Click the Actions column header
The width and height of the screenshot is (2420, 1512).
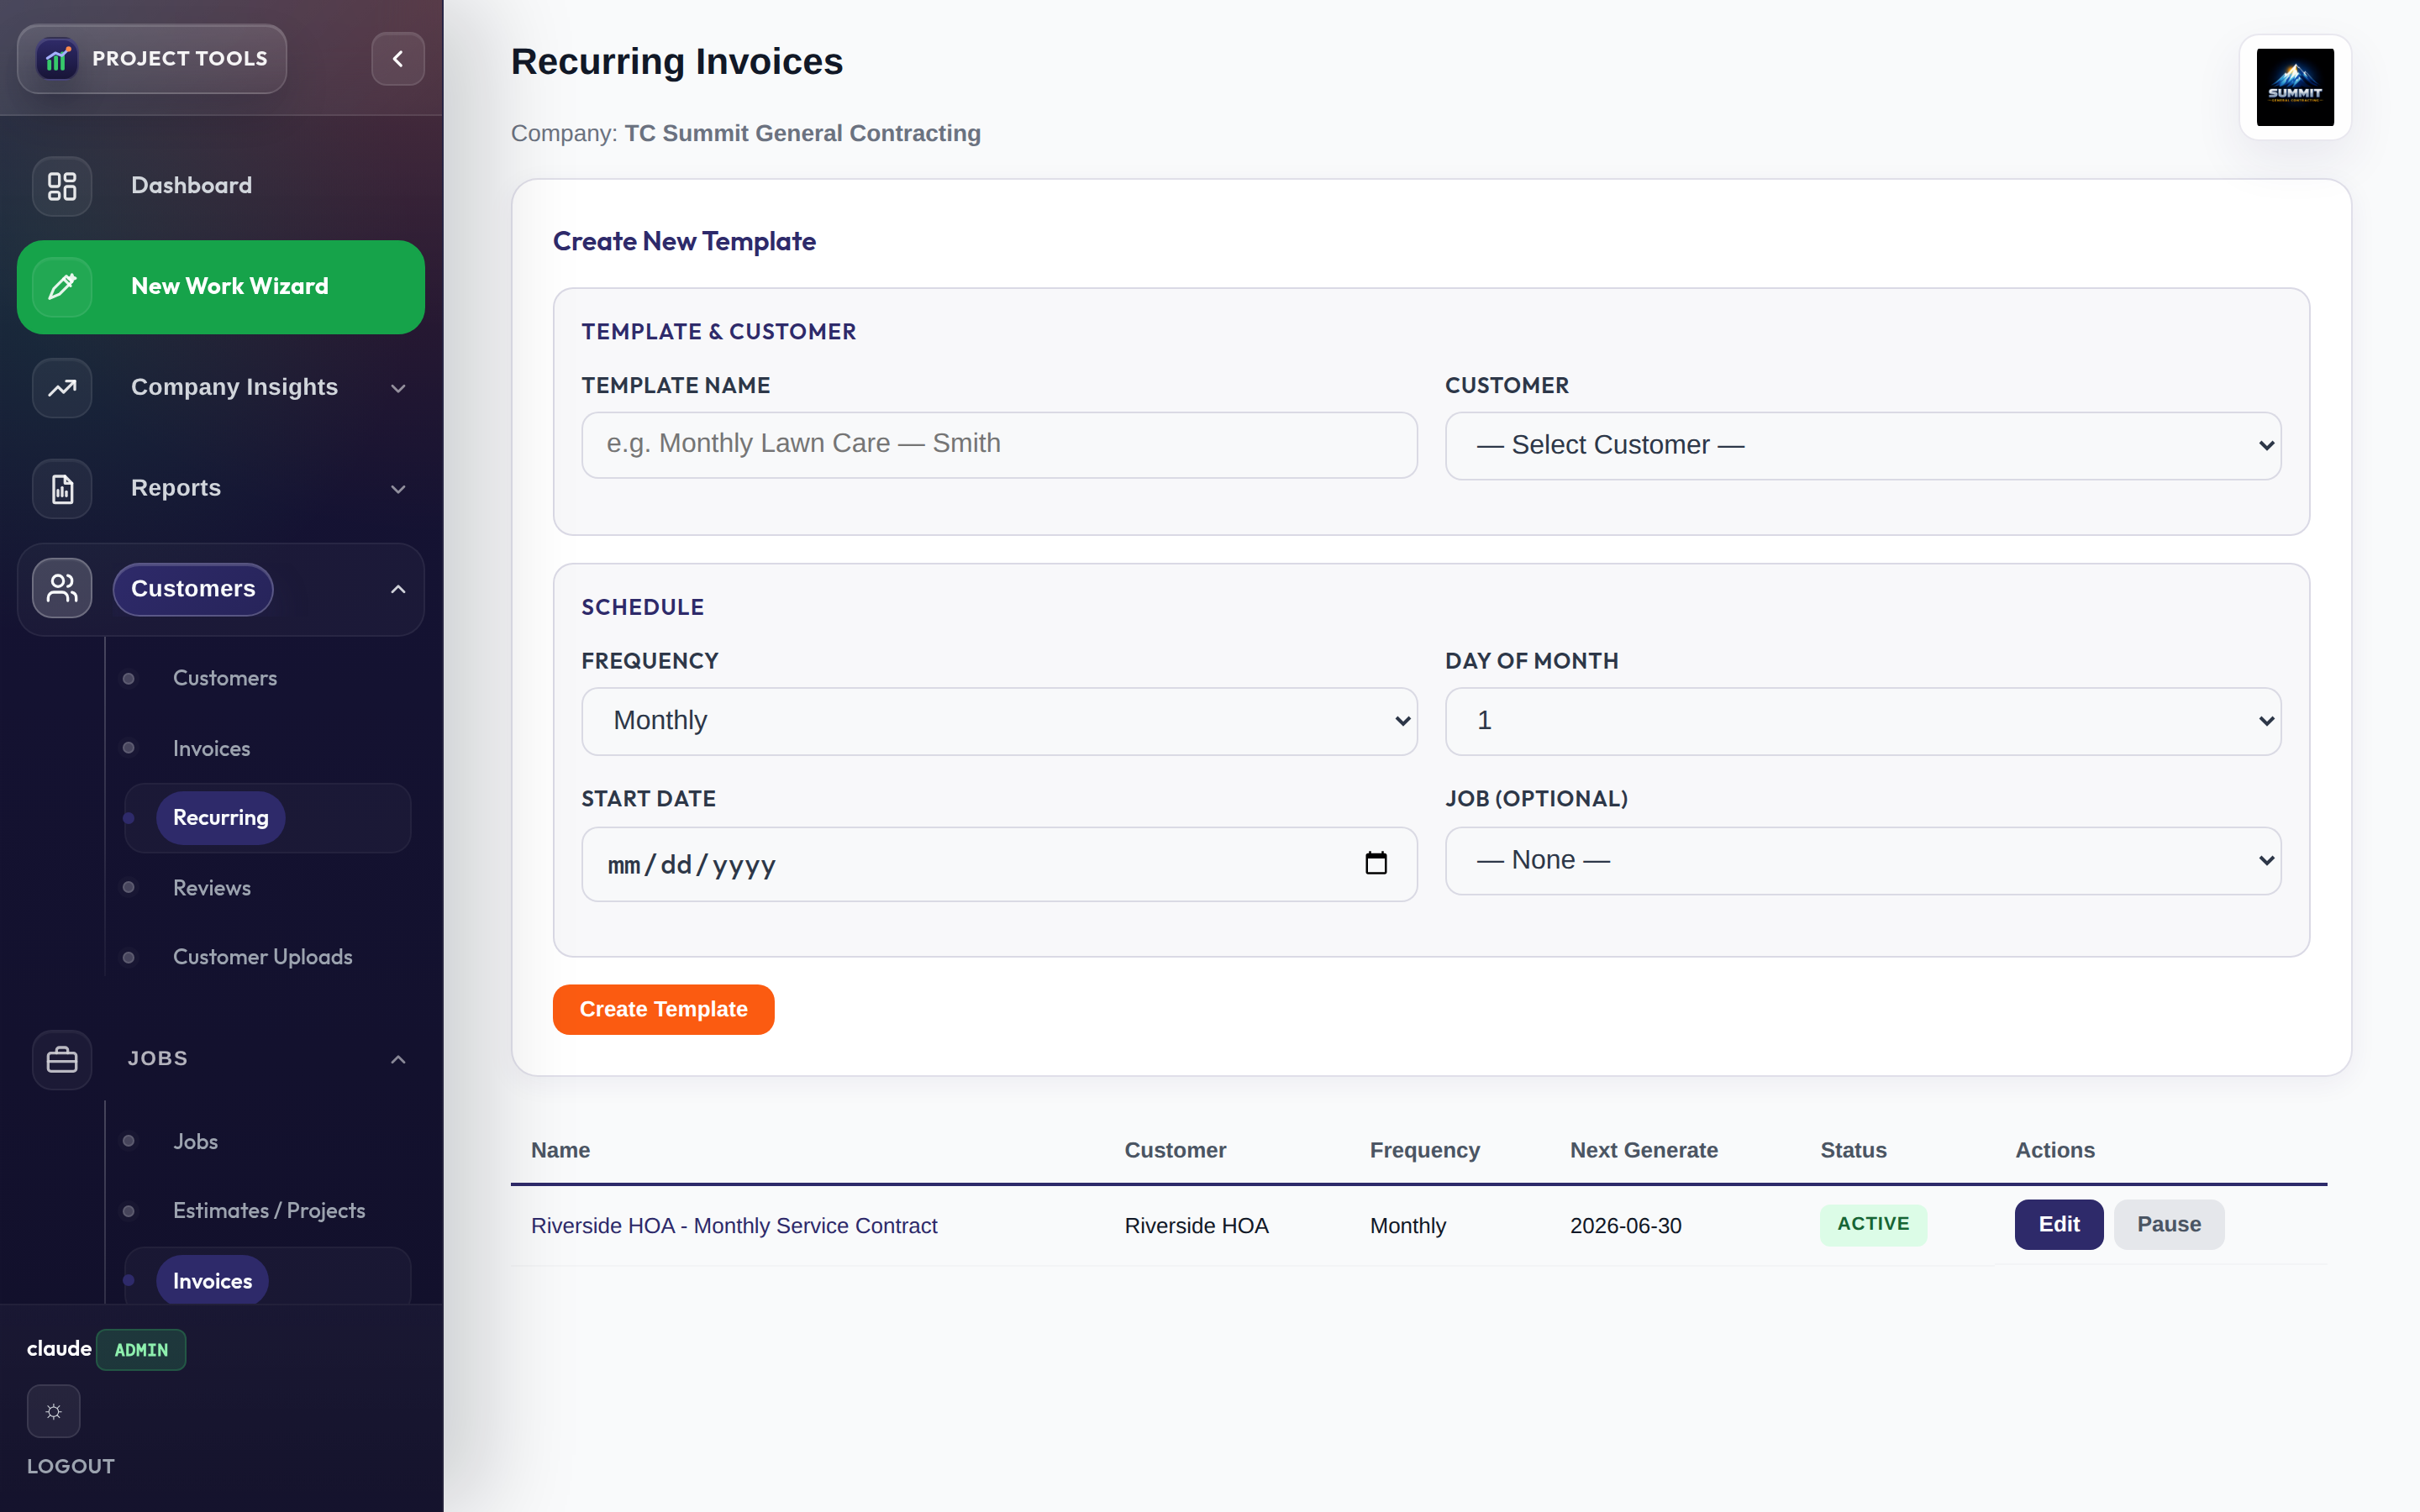[2054, 1150]
